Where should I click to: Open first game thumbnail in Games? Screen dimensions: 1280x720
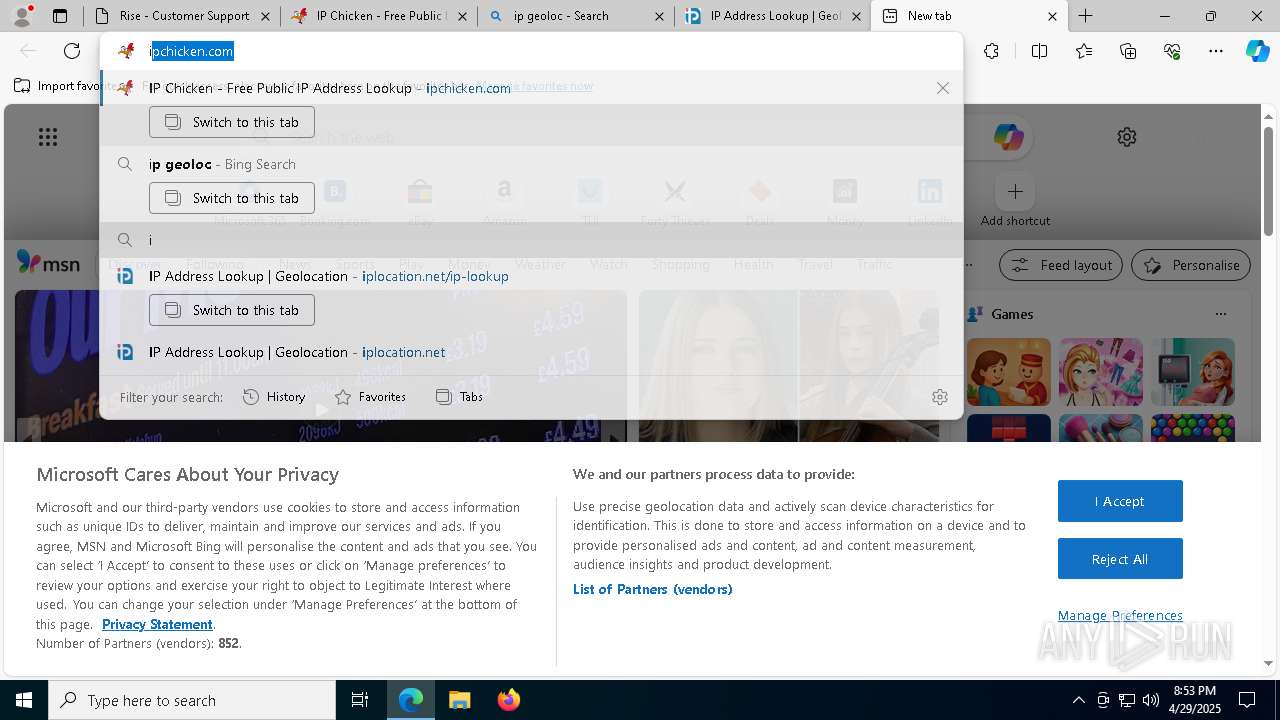[1009, 372]
